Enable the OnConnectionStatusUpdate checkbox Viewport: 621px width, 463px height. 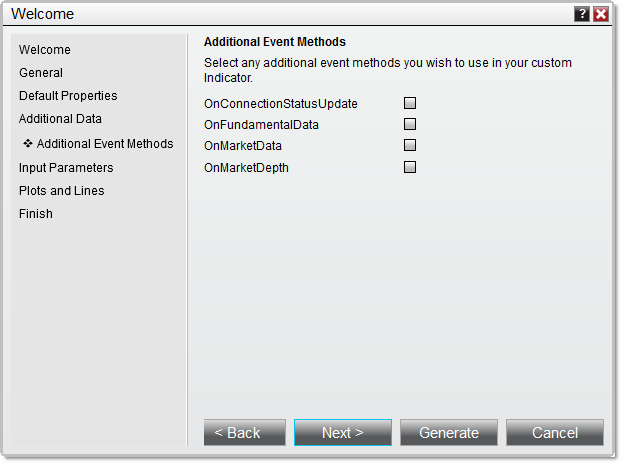pos(409,103)
